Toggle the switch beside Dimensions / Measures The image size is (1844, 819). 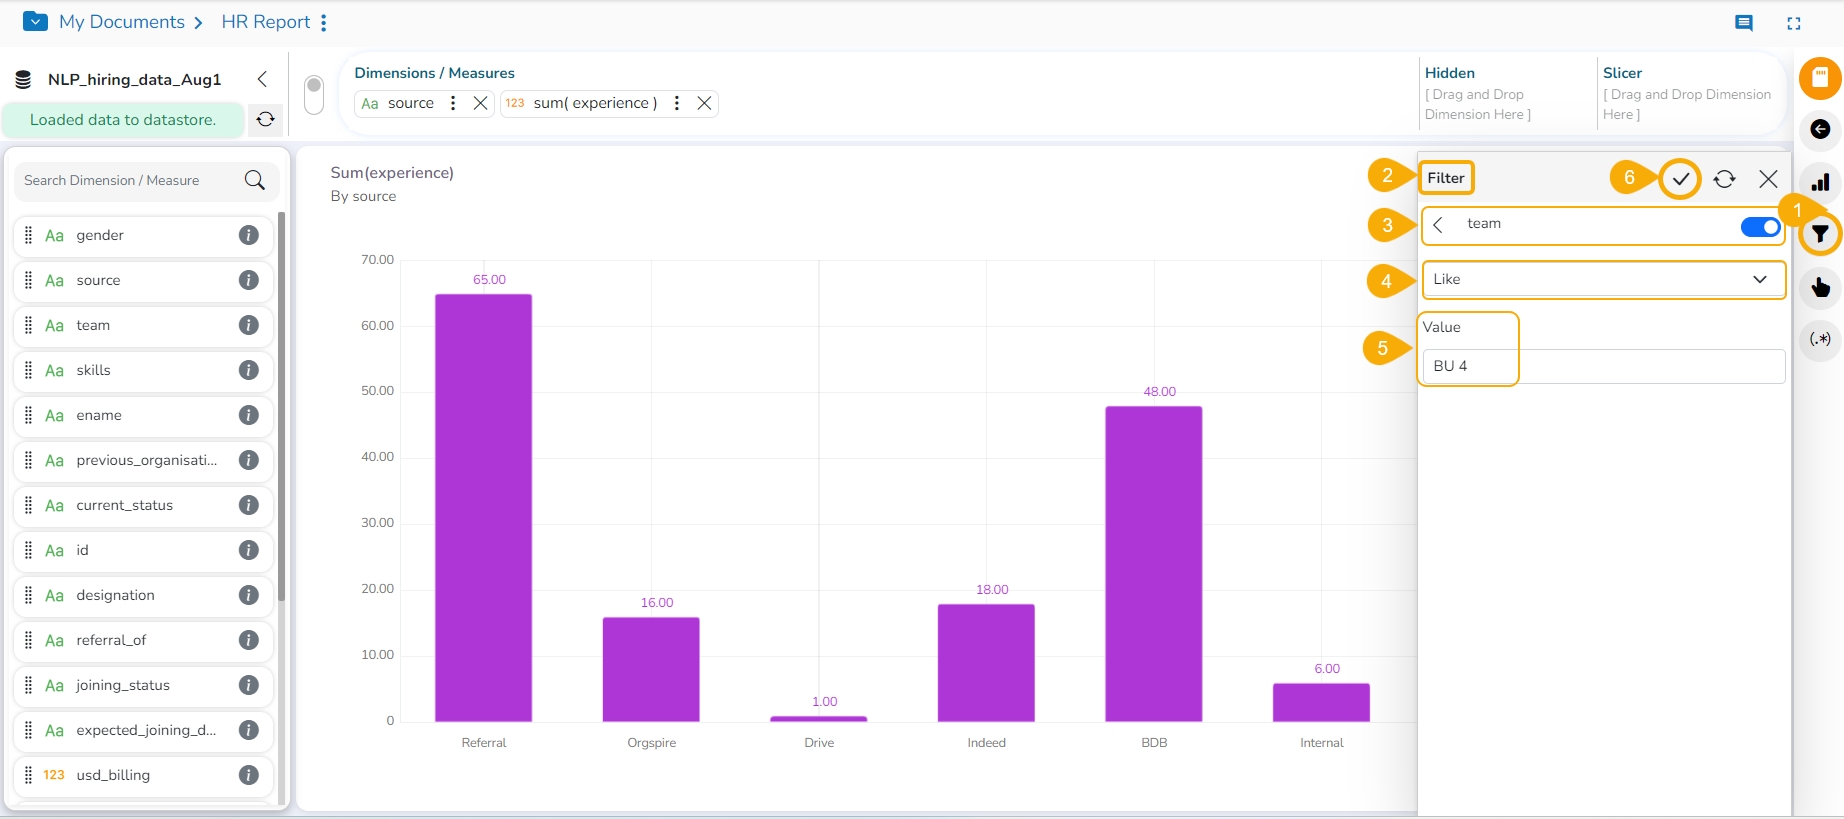pyautogui.click(x=314, y=95)
